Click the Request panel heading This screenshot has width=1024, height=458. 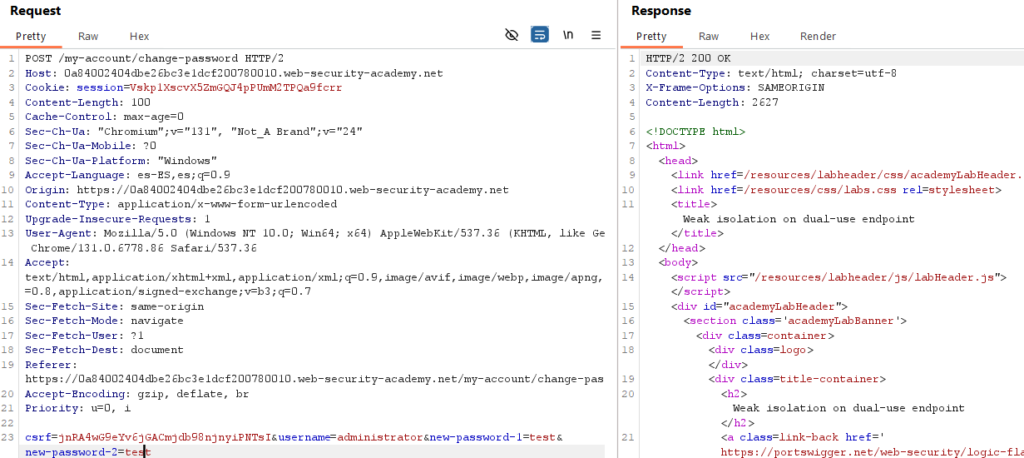click(35, 11)
